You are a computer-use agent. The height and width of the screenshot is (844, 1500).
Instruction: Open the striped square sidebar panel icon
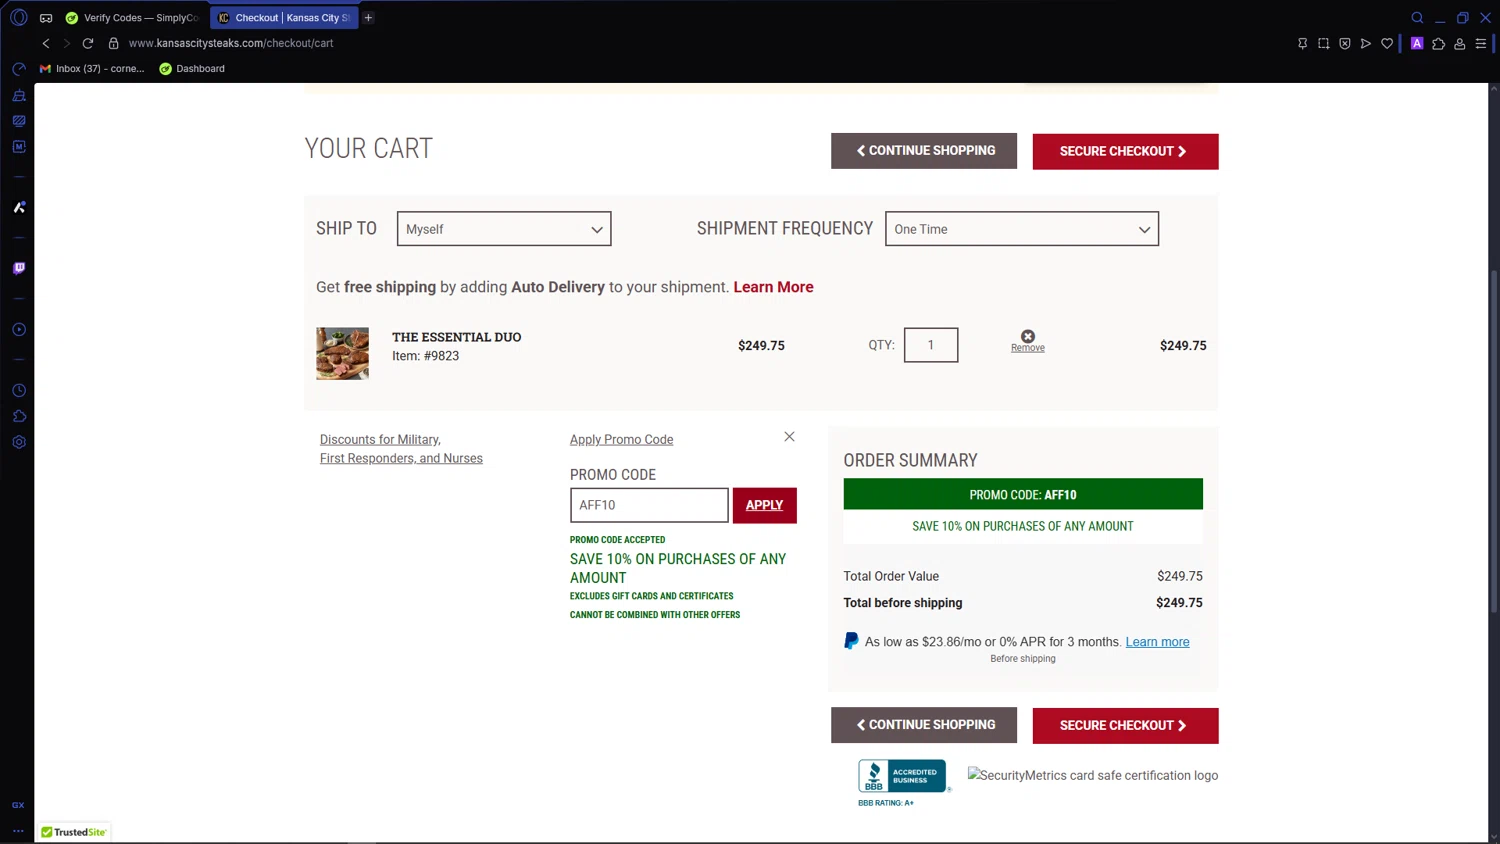(19, 121)
